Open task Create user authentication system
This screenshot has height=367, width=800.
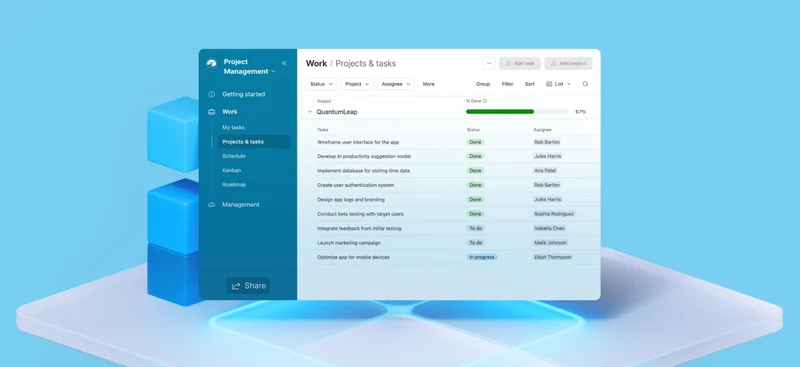[356, 185]
